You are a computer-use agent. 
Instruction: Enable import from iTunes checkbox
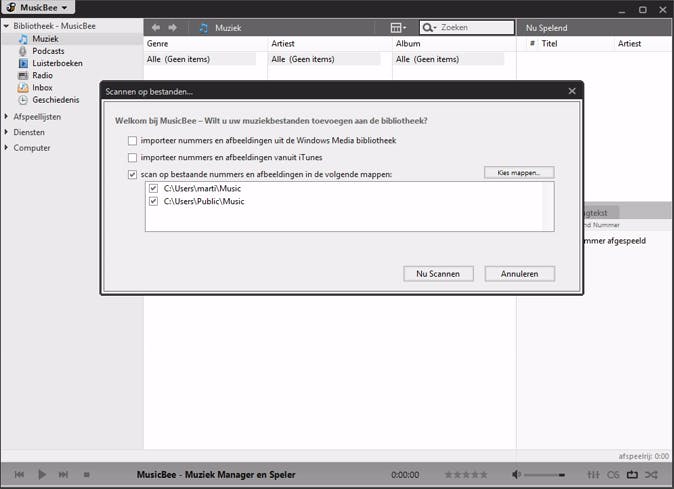click(132, 158)
